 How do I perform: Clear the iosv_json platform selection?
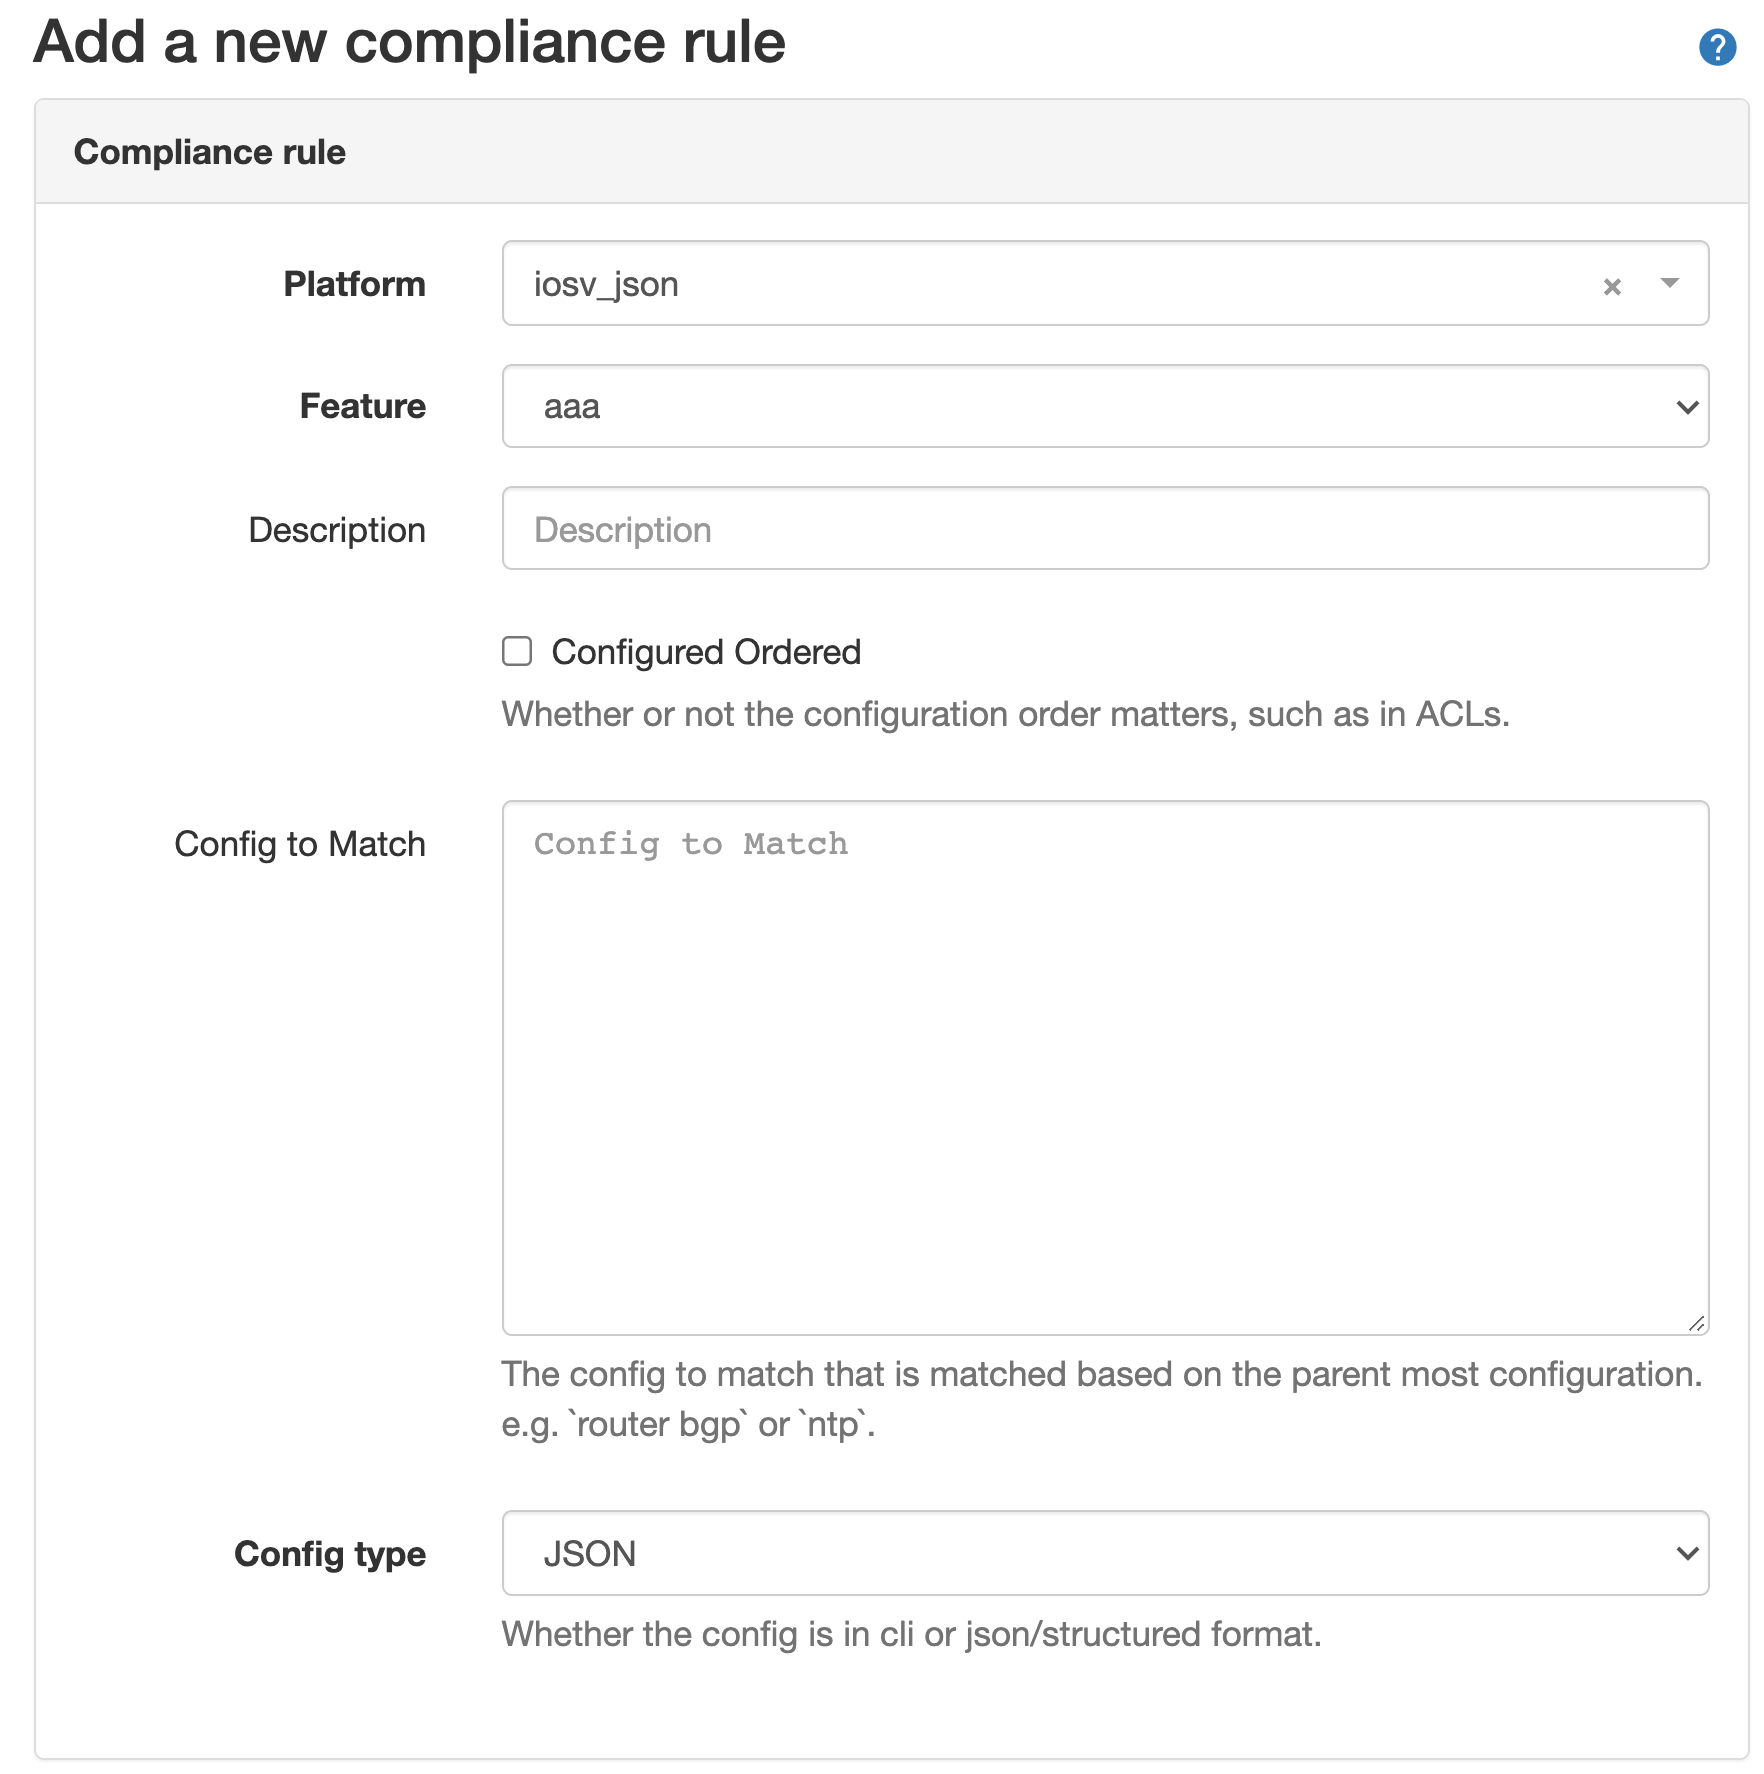[x=1612, y=285]
